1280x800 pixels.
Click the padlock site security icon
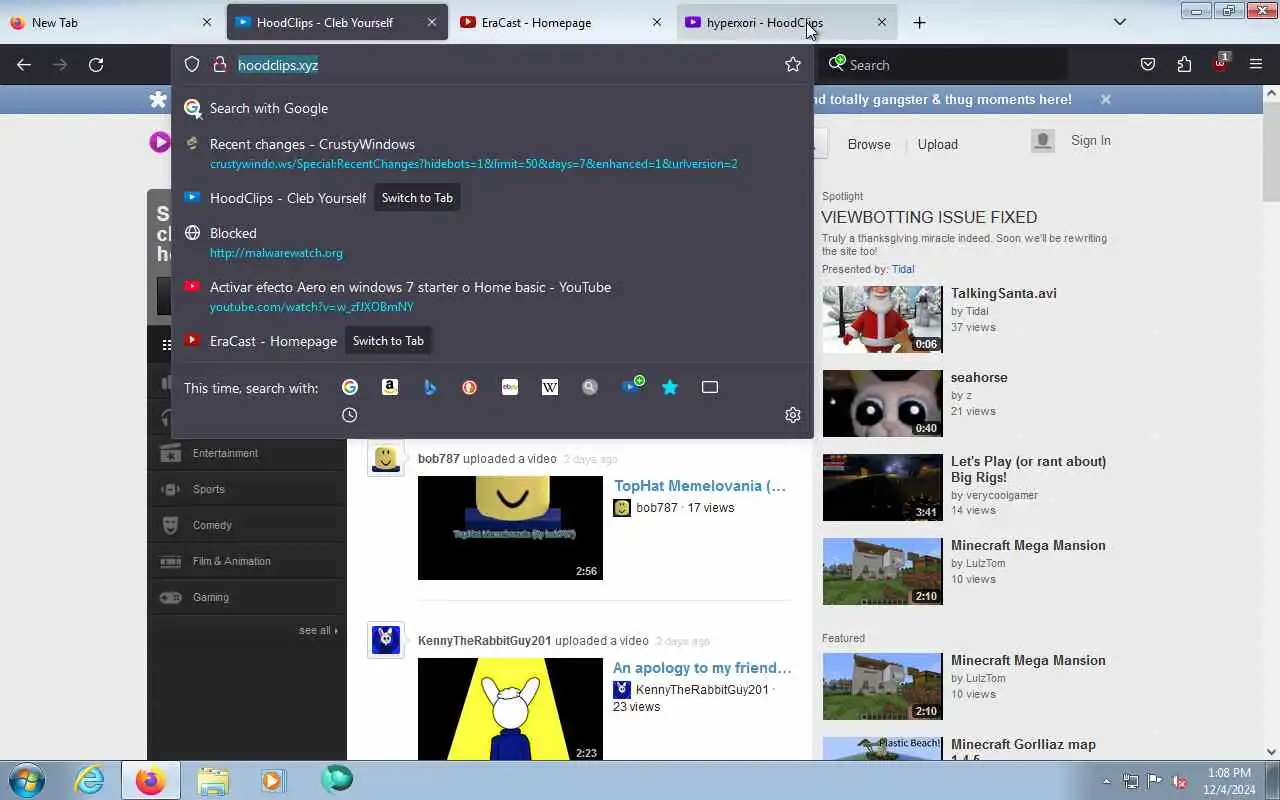220,65
